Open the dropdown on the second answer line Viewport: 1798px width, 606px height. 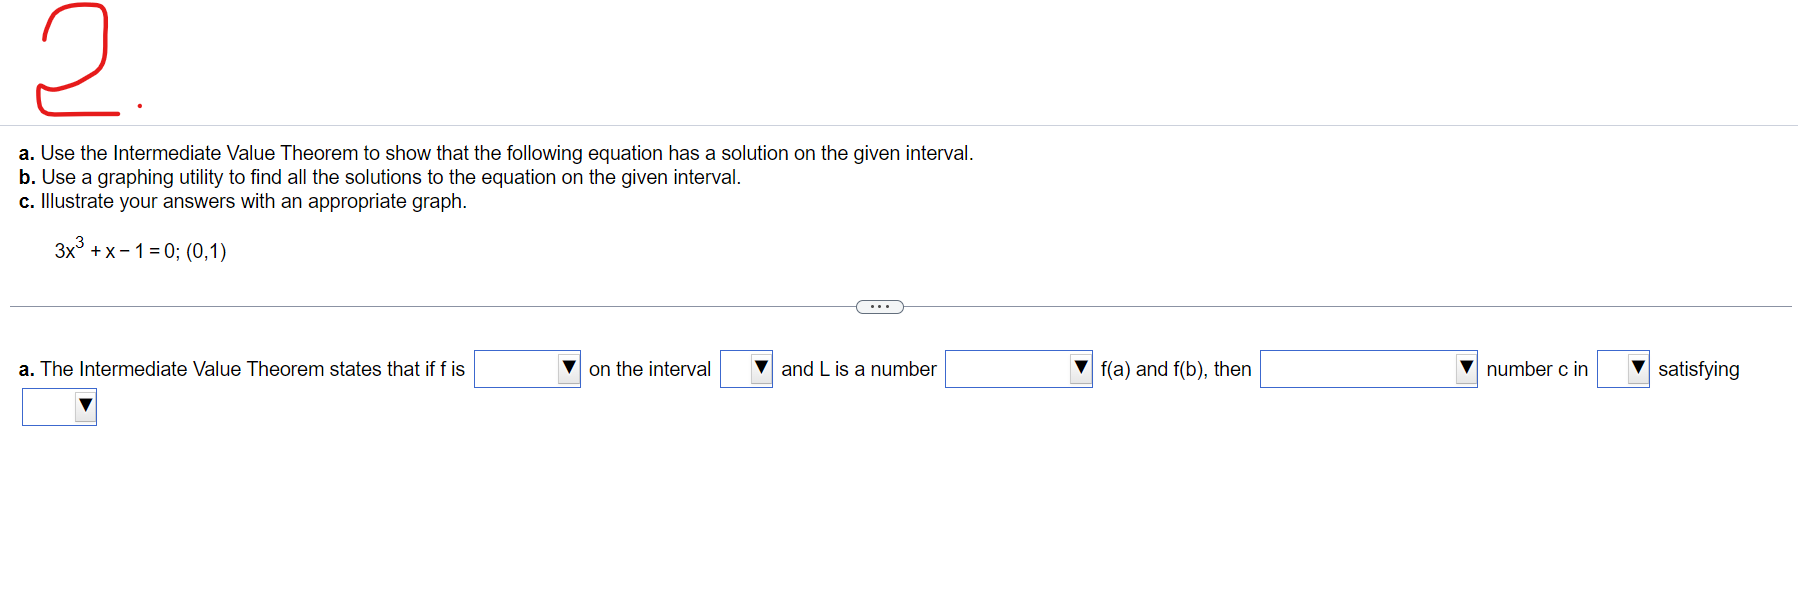(x=59, y=406)
